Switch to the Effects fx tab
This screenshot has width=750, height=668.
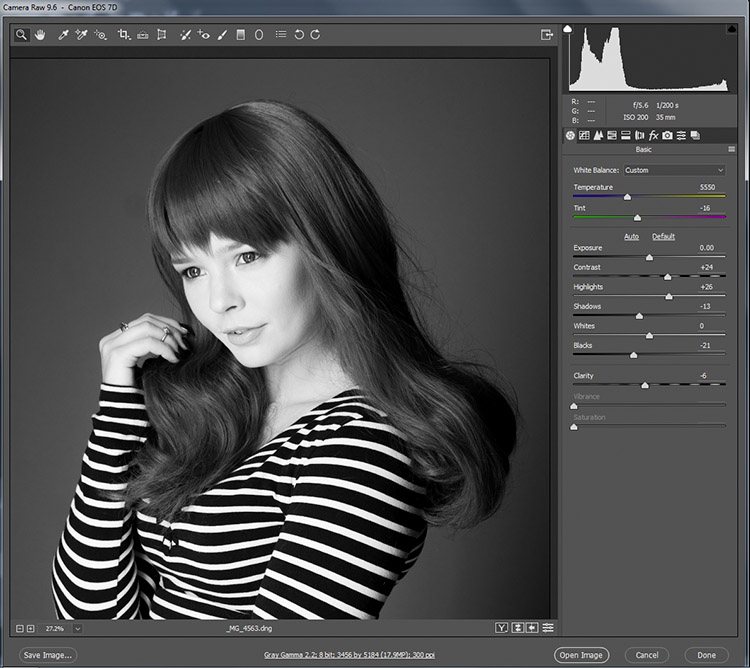tap(653, 135)
